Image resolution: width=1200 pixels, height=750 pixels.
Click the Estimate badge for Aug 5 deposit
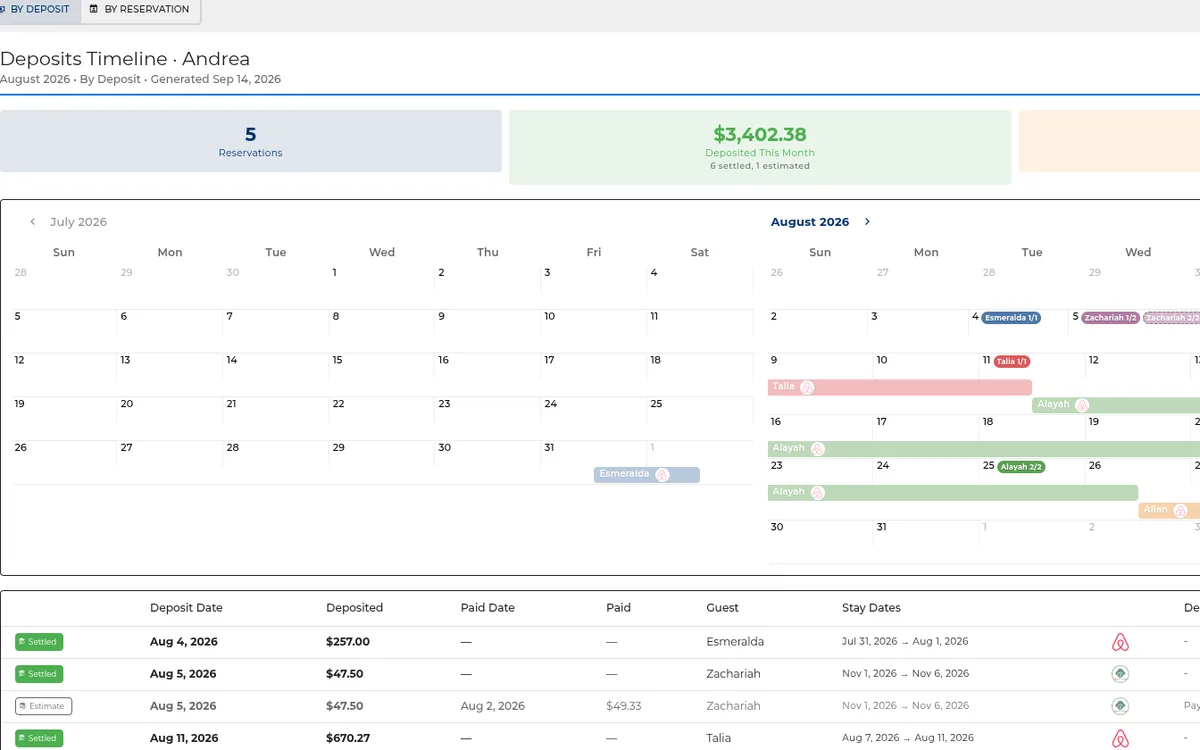coord(44,706)
